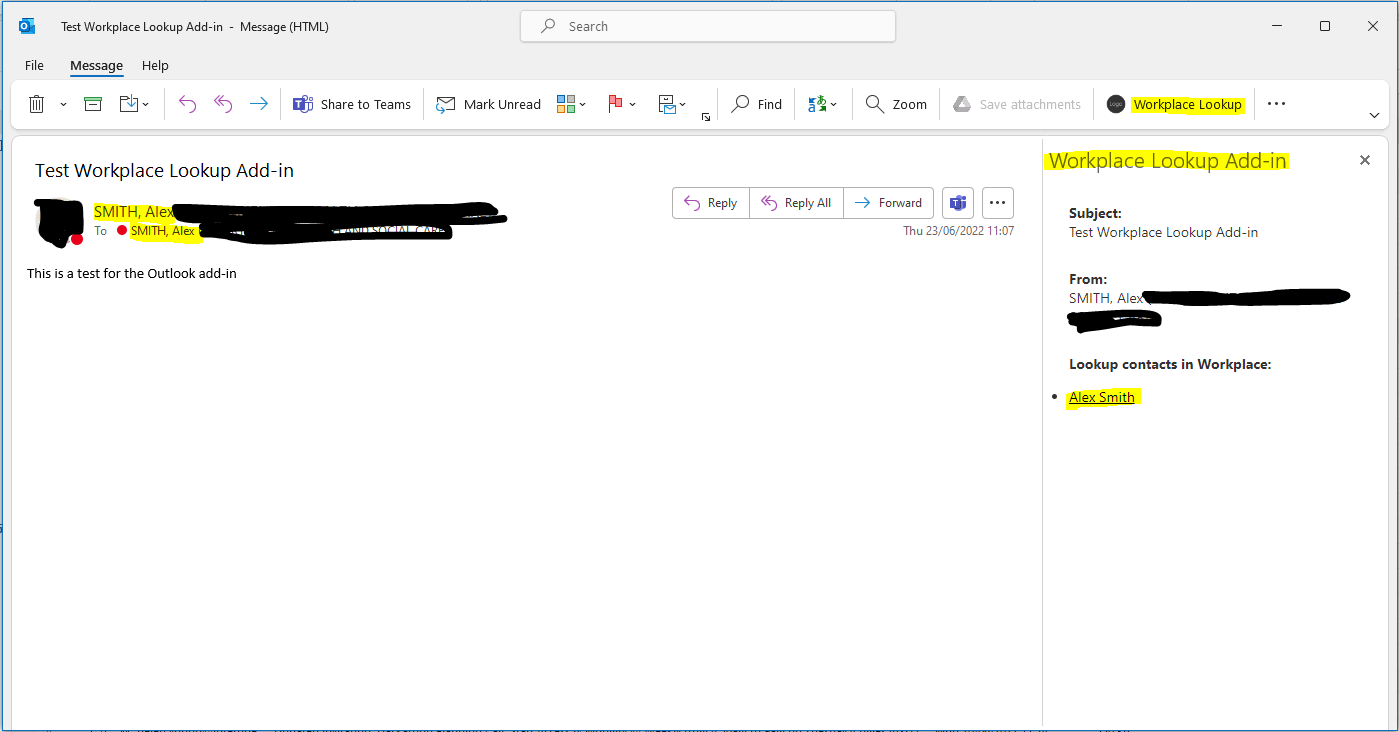Click the From label in add-in pane
Viewport: 1399px width, 732px height.
pyautogui.click(x=1088, y=279)
